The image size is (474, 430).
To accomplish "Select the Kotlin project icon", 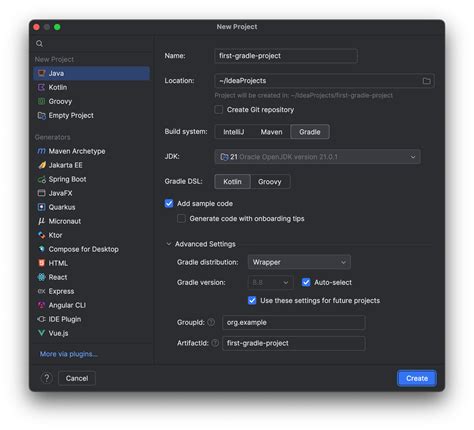I will (x=41, y=87).
